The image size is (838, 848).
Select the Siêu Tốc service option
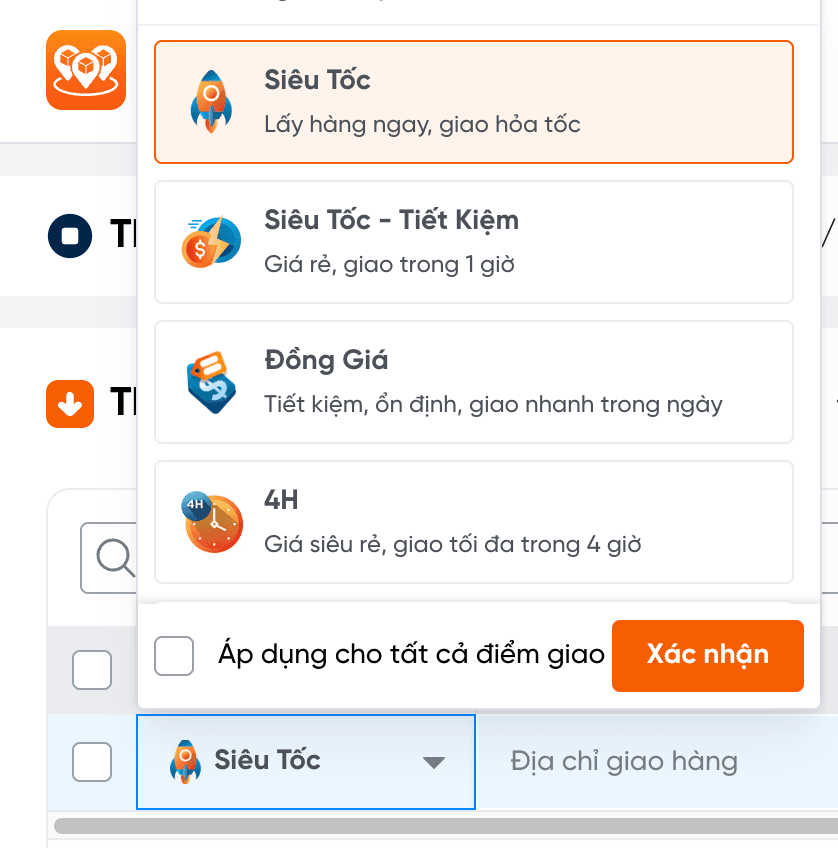pos(474,102)
